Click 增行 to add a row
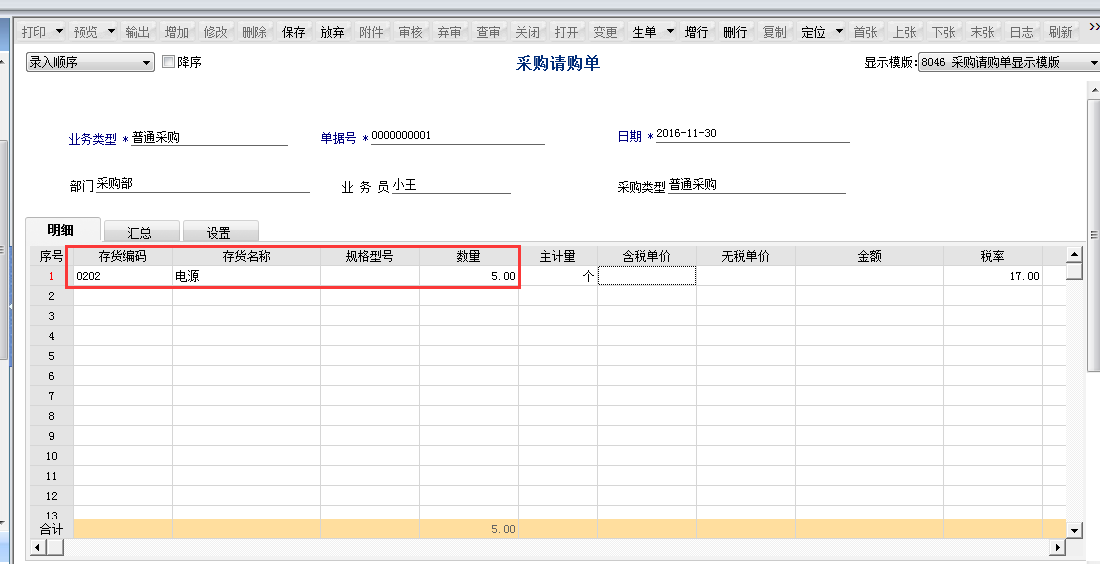 (x=696, y=32)
